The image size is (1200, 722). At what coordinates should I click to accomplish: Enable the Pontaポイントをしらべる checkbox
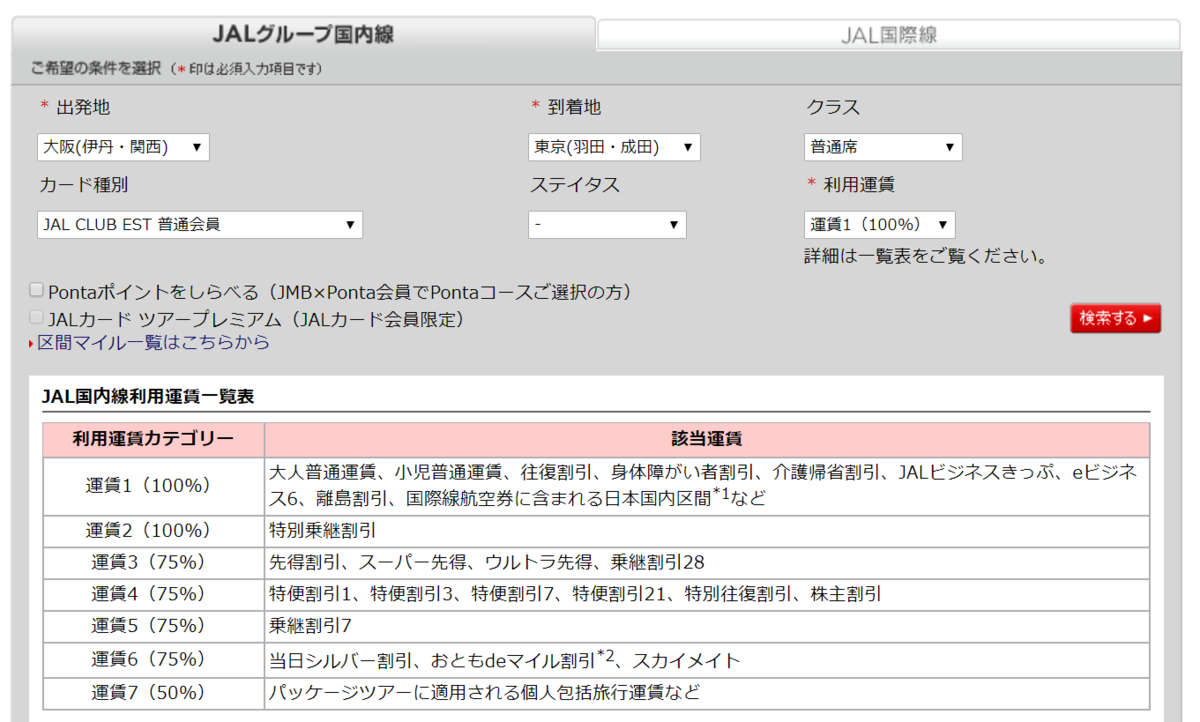click(37, 291)
